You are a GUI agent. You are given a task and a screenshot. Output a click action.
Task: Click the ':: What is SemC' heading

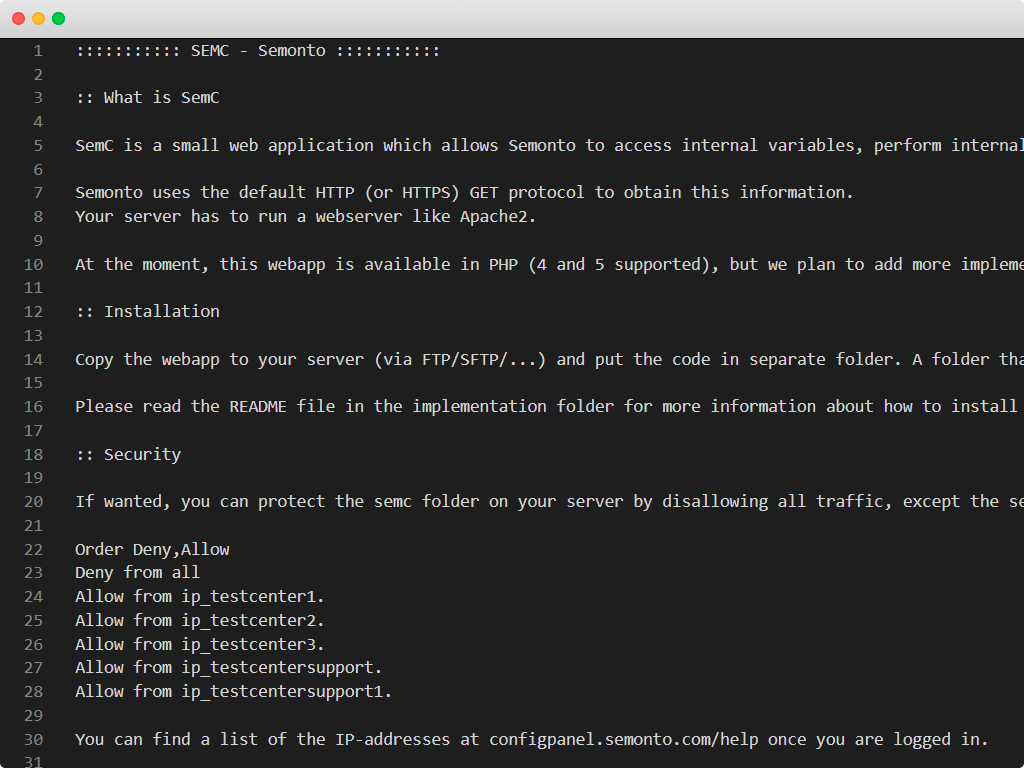pos(147,97)
